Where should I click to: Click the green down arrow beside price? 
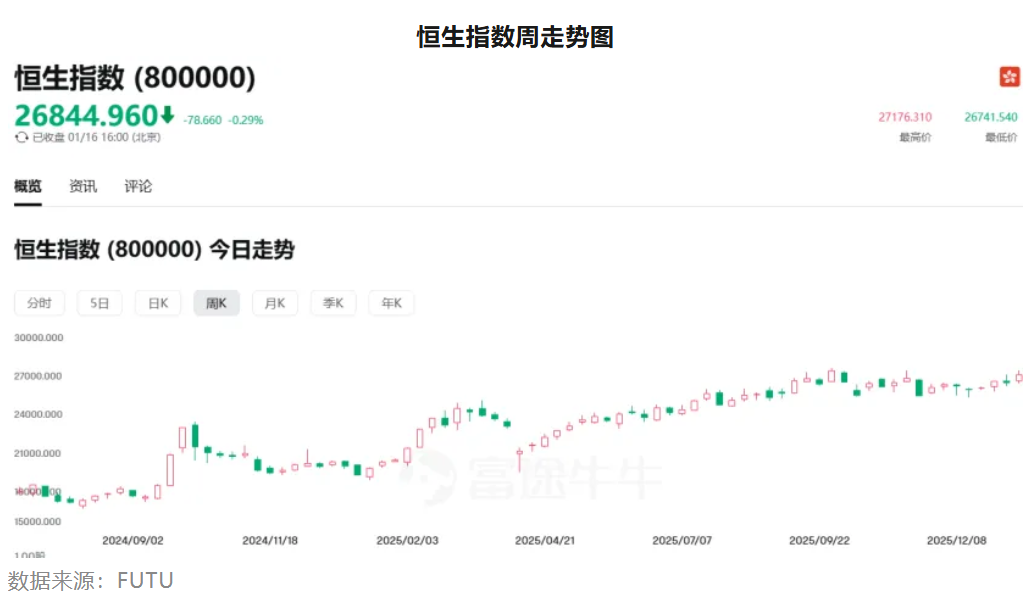point(167,115)
